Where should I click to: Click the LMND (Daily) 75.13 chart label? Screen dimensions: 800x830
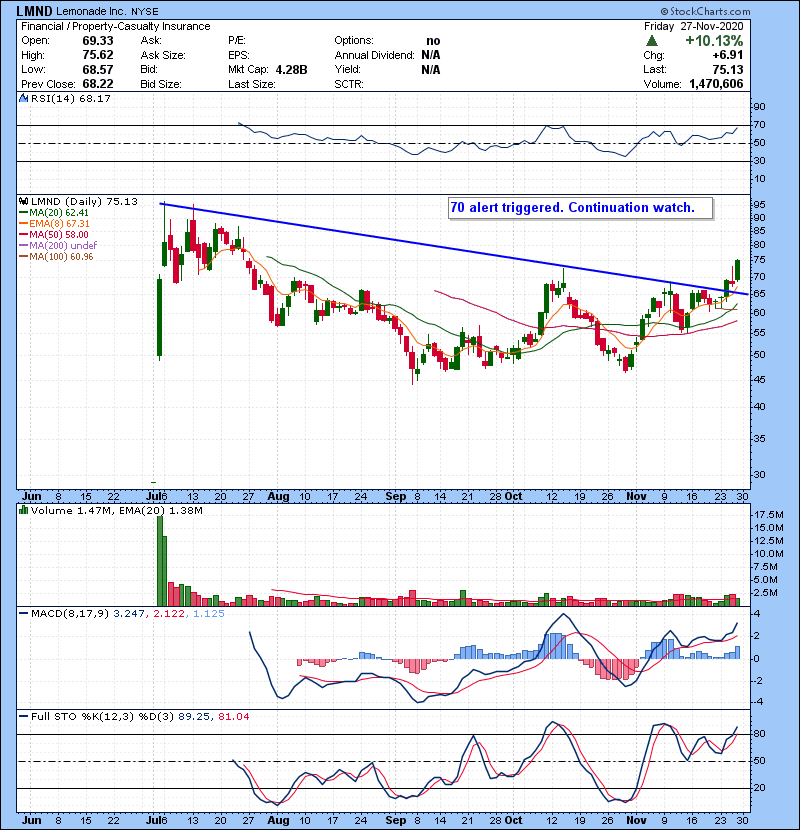tap(84, 201)
